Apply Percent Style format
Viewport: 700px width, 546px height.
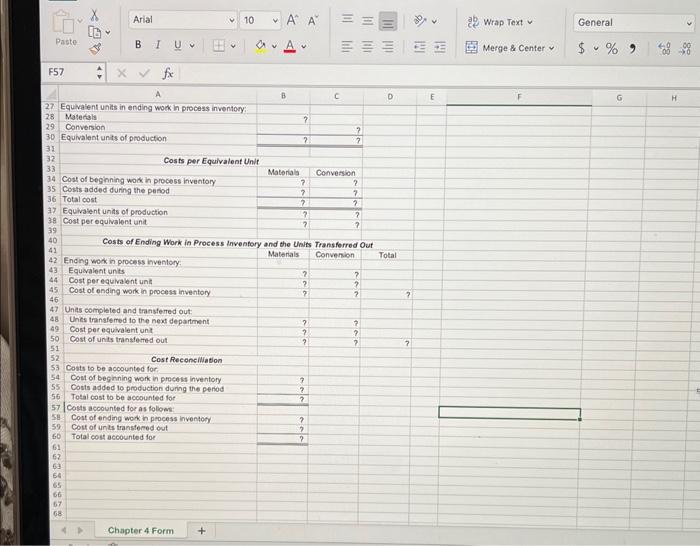click(x=612, y=48)
